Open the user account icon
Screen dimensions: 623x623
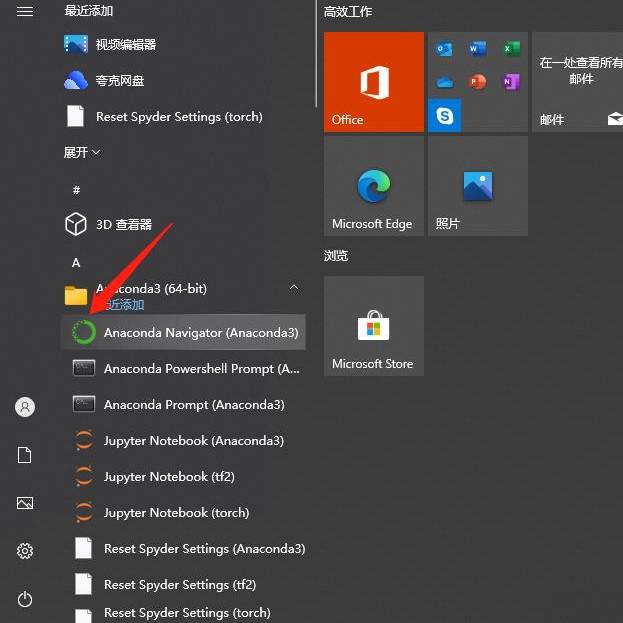click(x=25, y=407)
